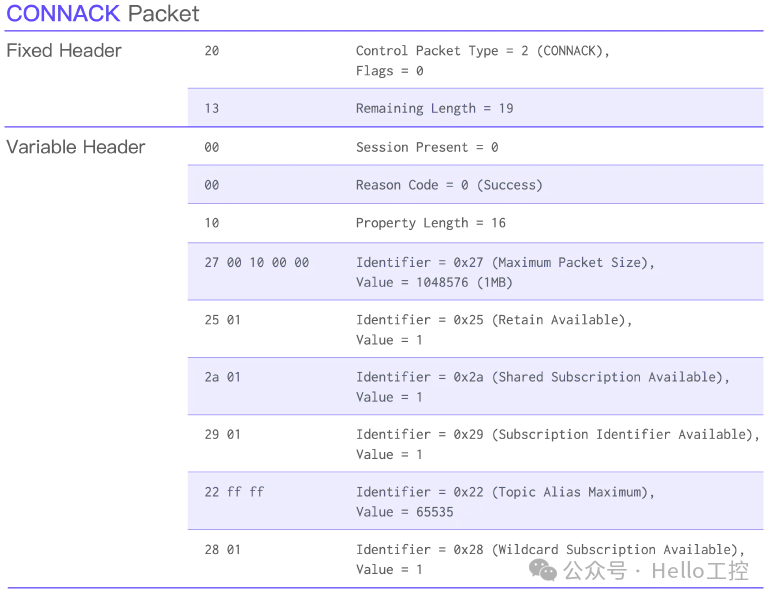
Task: Click hex byte 13 for Remaining Length
Action: click(x=212, y=108)
